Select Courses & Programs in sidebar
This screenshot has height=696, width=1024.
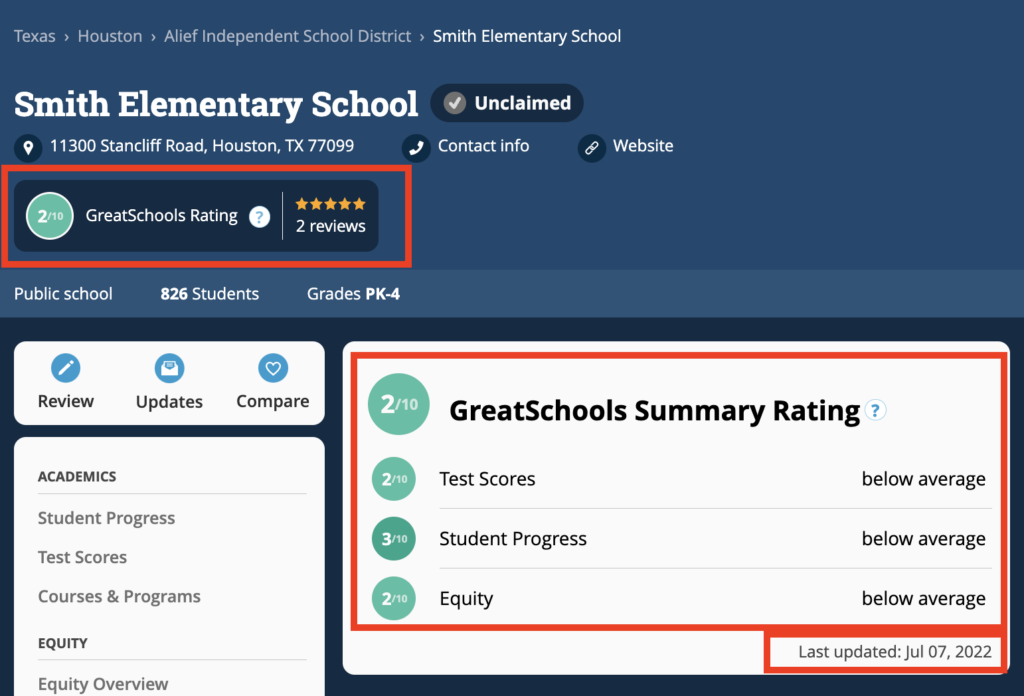coord(120,597)
